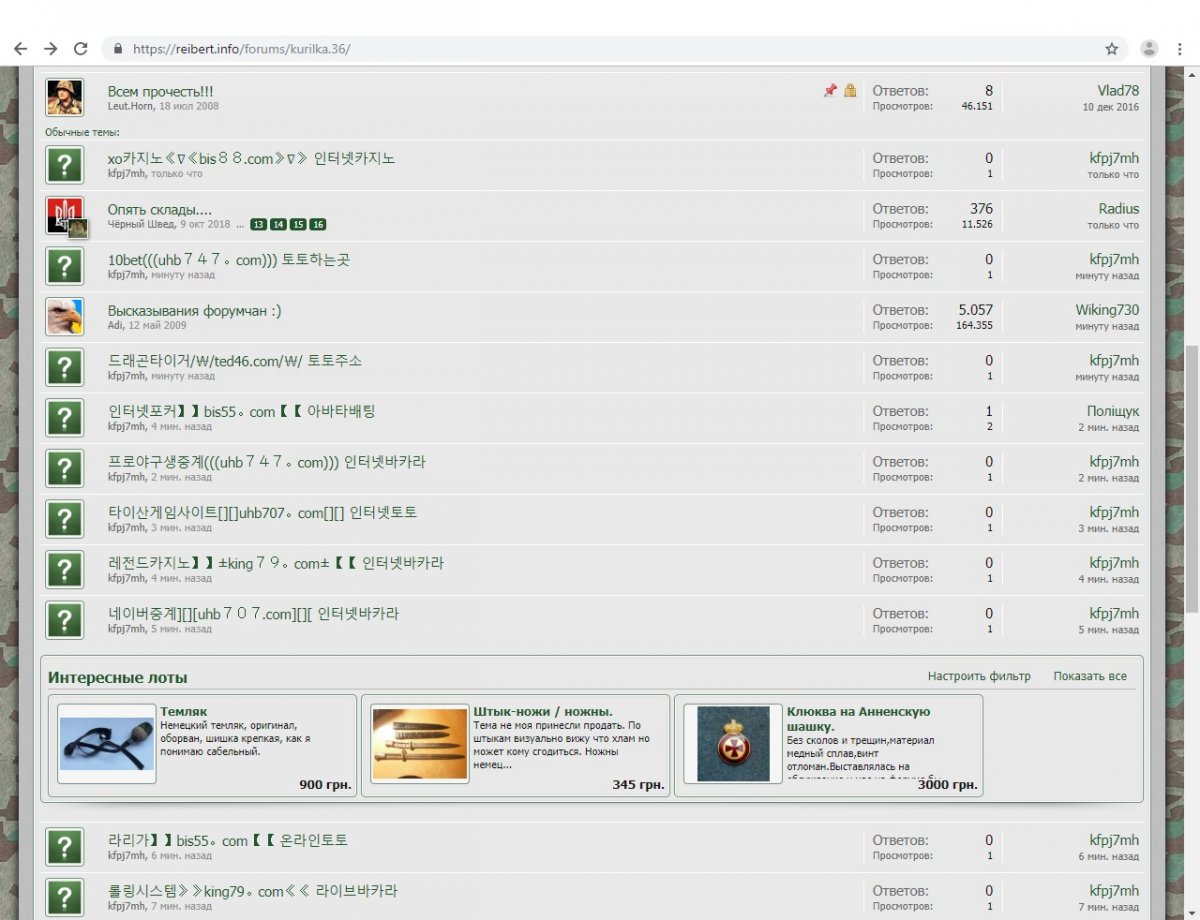Click pinned pushpin icon on Всем прочесть
This screenshot has height=920, width=1200.
point(830,91)
